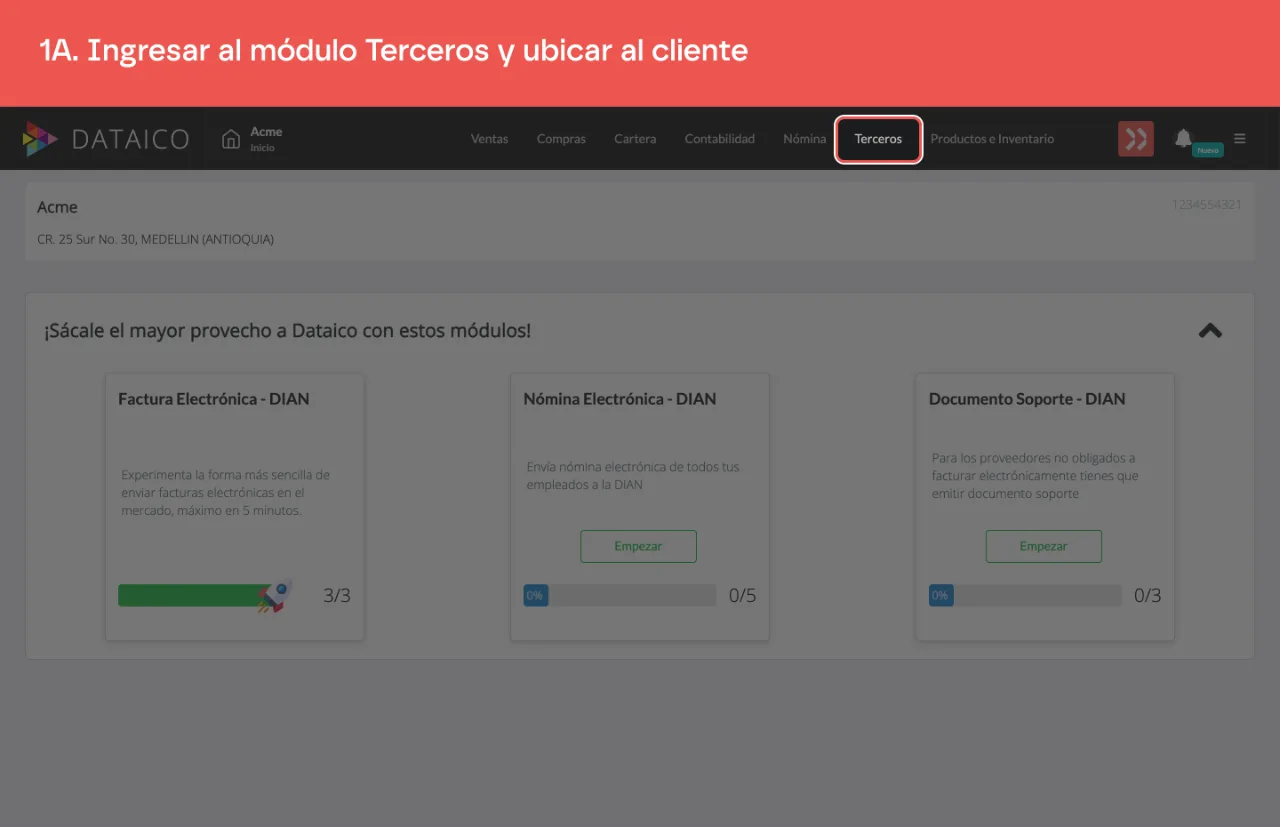The image size is (1280, 827).
Task: Collapse the modules panel with chevron
Action: 1210,330
